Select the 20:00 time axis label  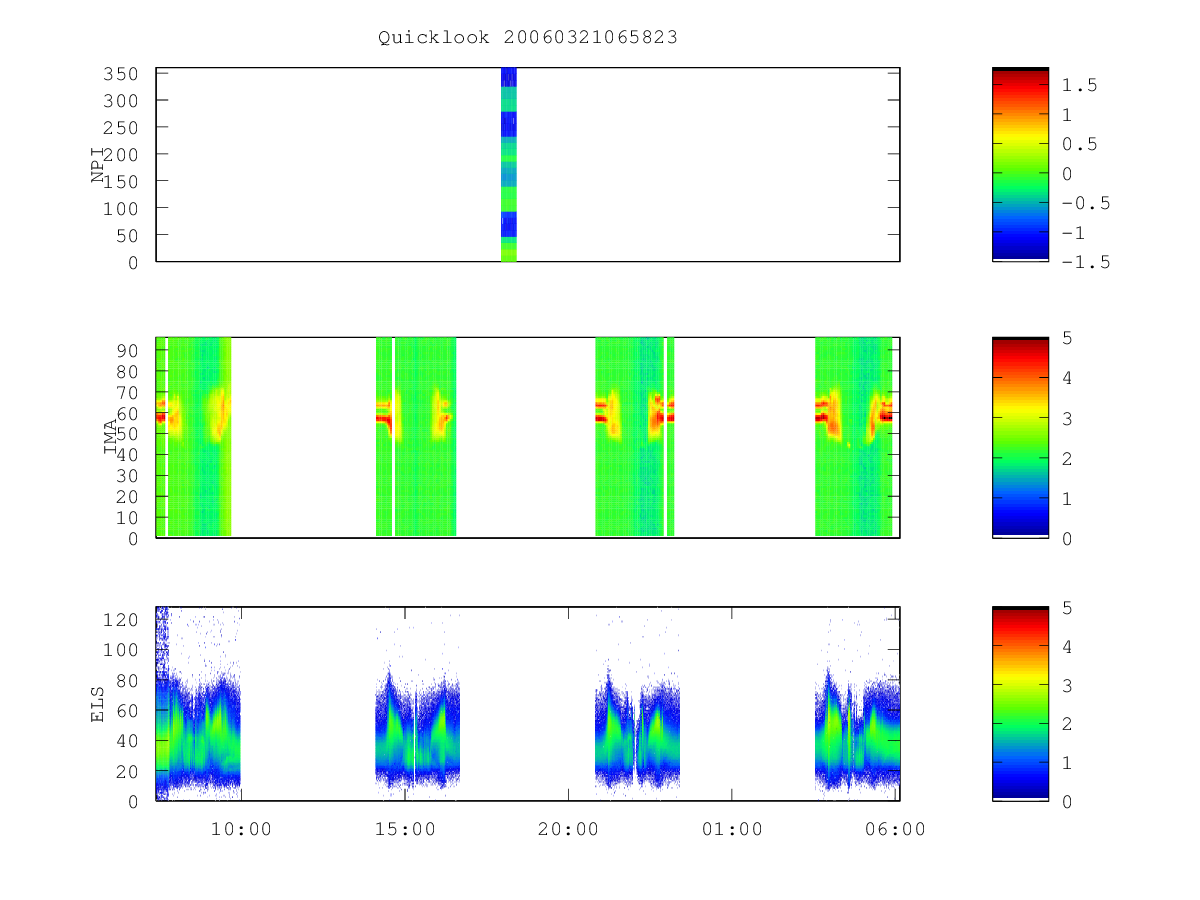[568, 829]
